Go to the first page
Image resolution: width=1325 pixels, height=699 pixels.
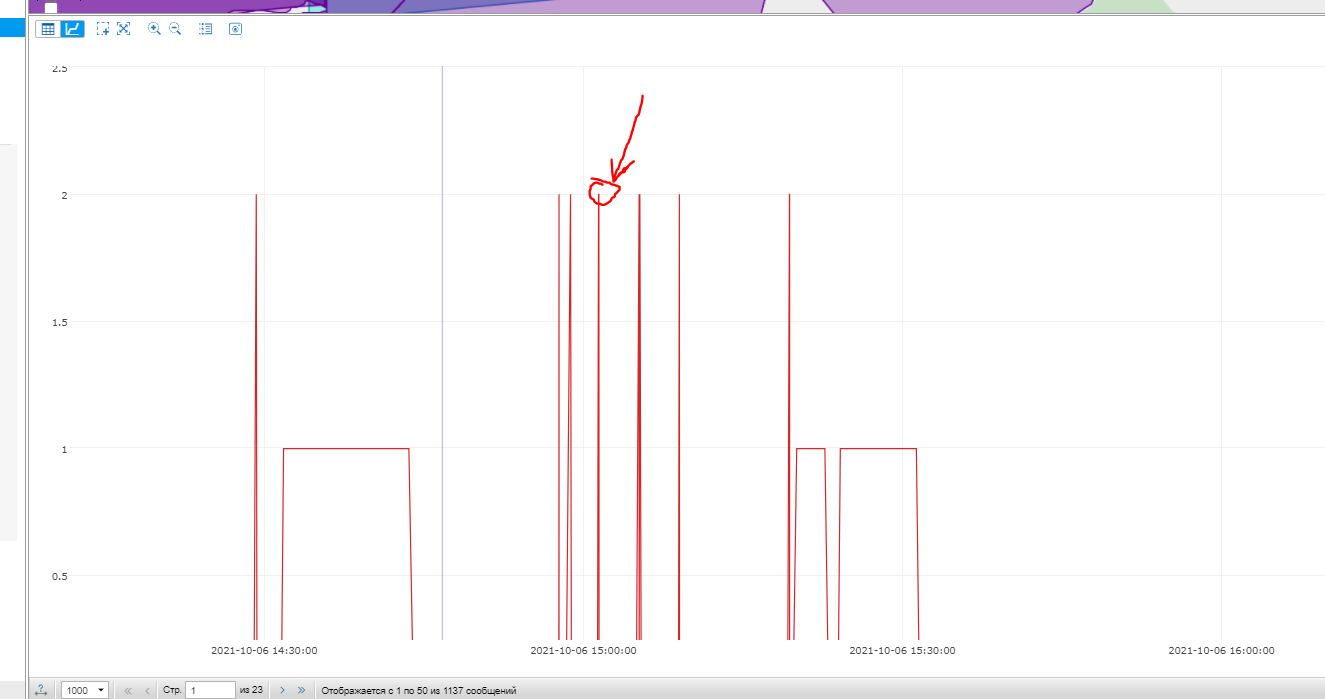pyautogui.click(x=127, y=690)
